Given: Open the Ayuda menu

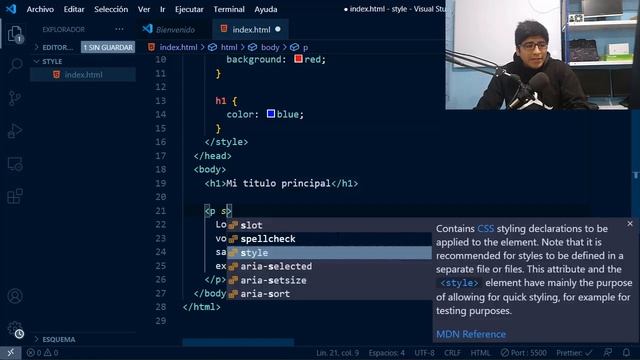Looking at the screenshot, I should [x=266, y=9].
